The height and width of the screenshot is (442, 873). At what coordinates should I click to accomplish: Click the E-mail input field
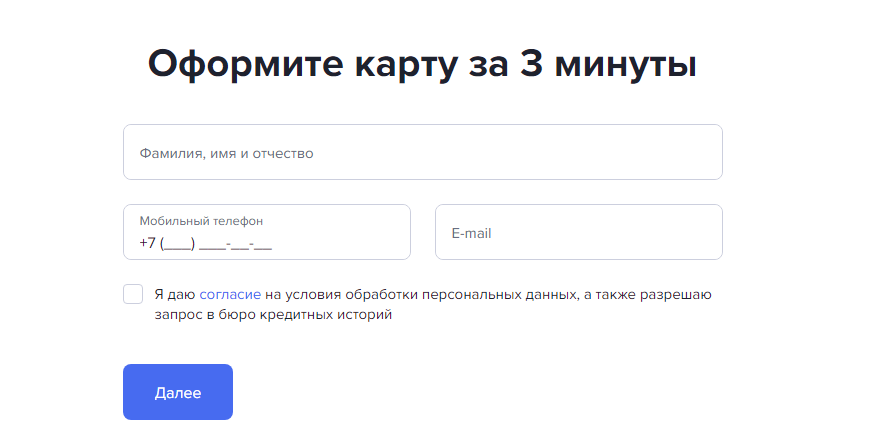pyautogui.click(x=578, y=232)
